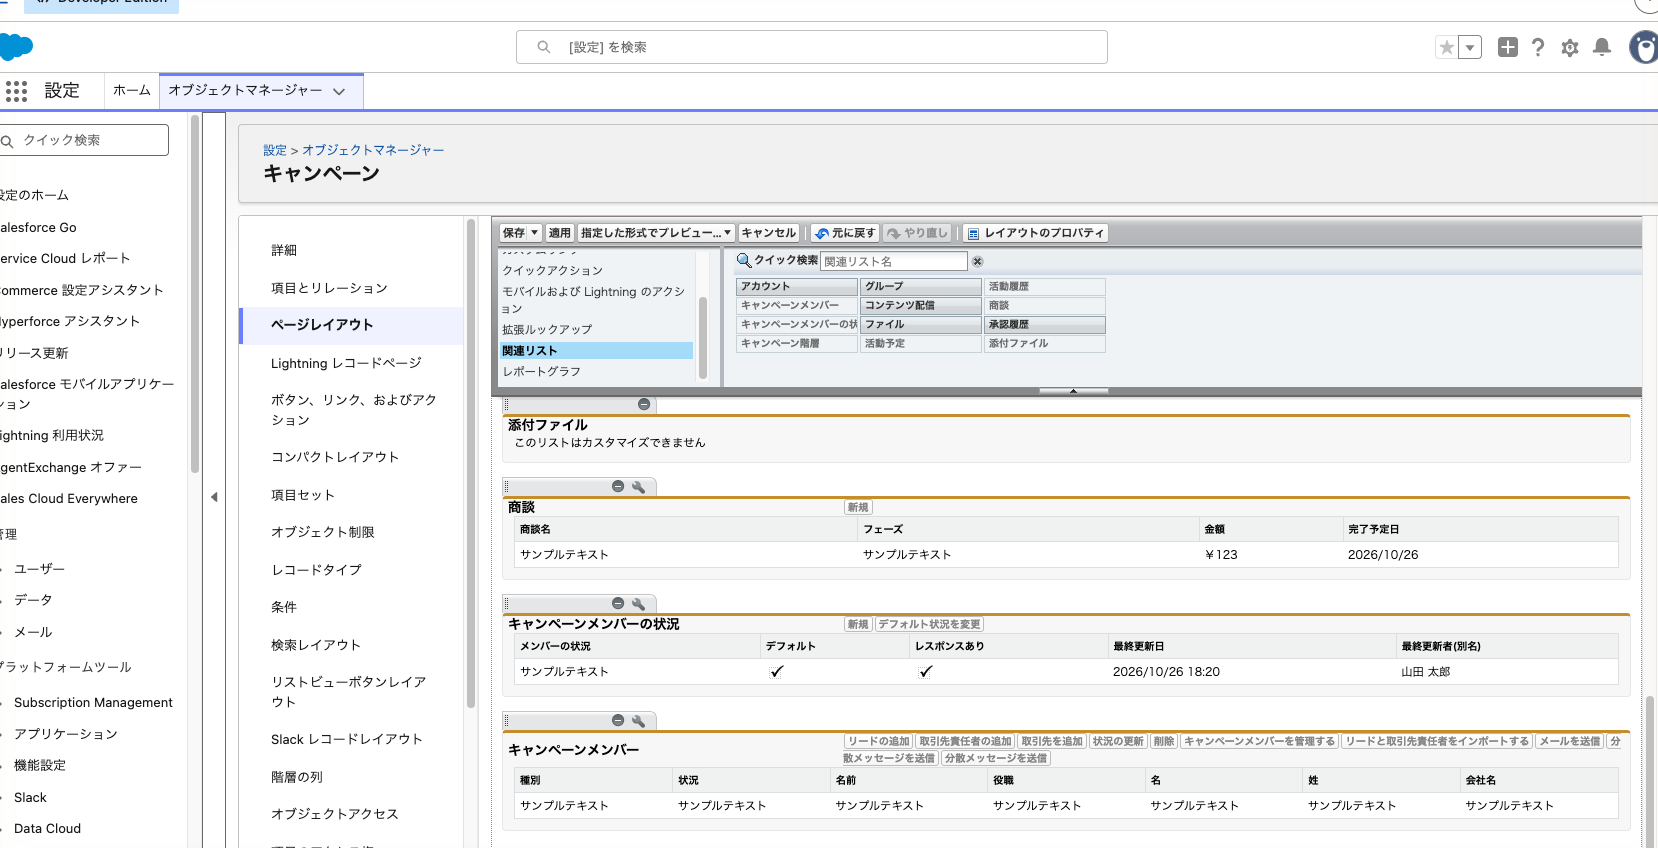
Task: Select レポートグラフ palette category
Action: (x=541, y=371)
